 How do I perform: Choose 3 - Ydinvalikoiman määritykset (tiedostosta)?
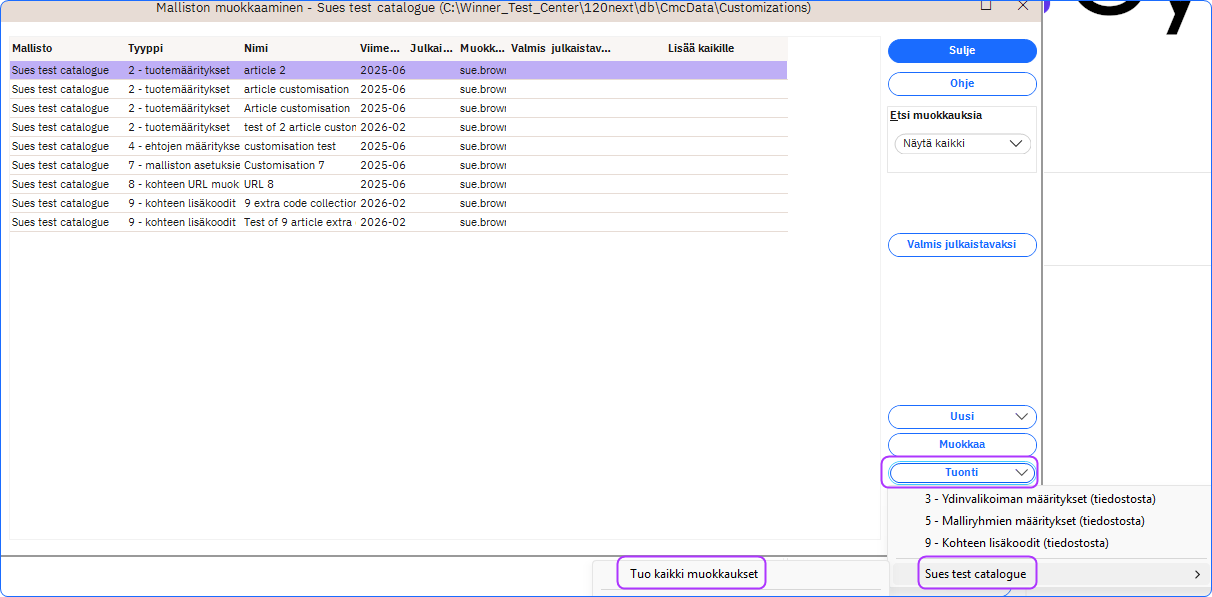pos(1039,499)
